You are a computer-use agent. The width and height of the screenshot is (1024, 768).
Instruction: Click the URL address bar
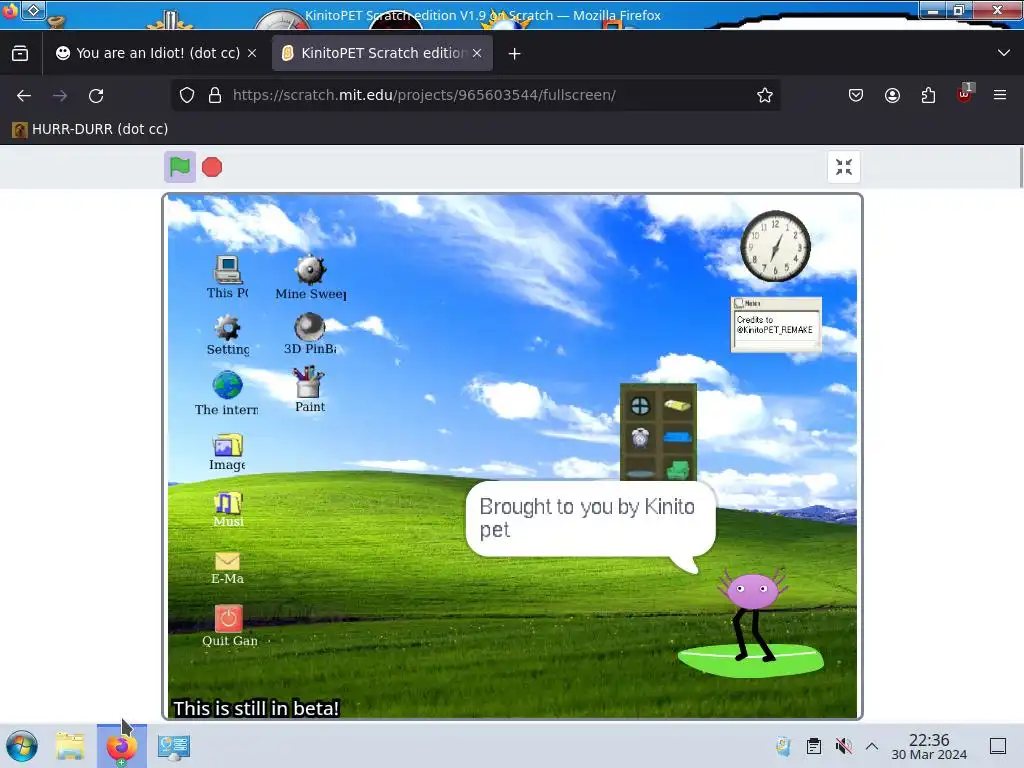tap(476, 95)
